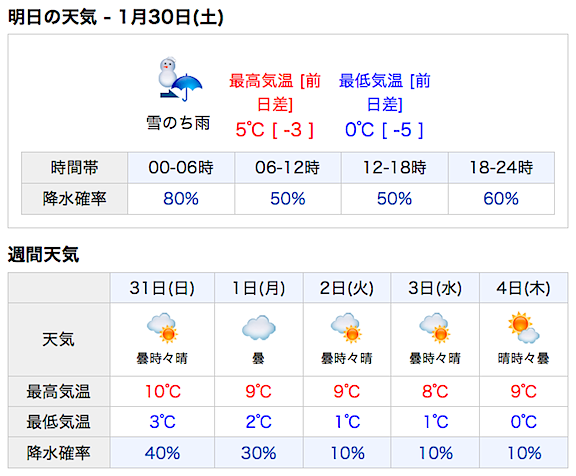Click the 10℃ high for 31日
The width and height of the screenshot is (576, 476).
pyautogui.click(x=163, y=392)
